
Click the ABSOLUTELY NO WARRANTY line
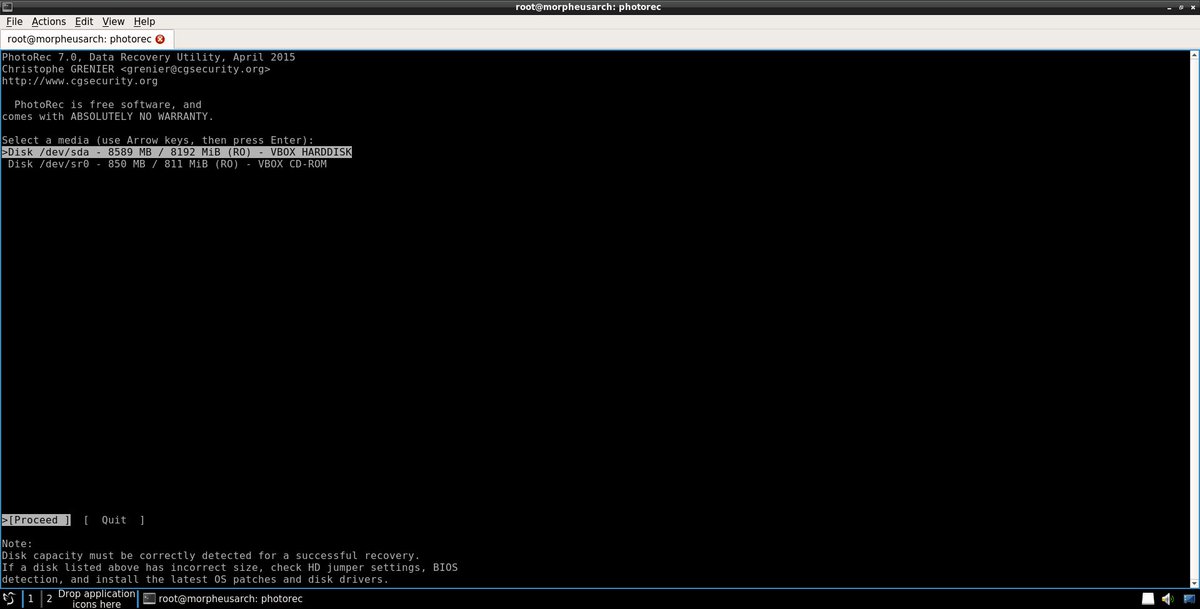[108, 116]
